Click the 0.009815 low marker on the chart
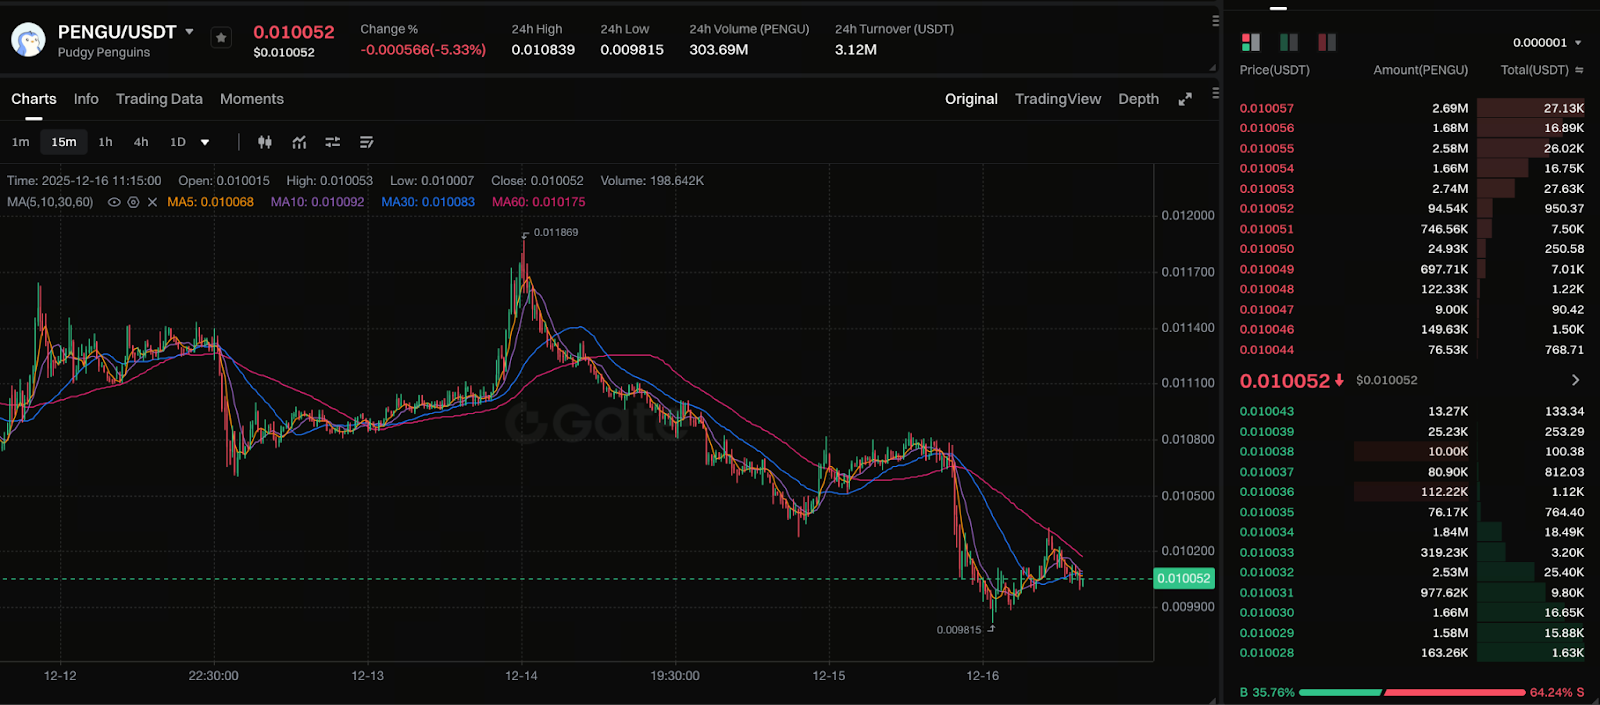The width and height of the screenshot is (1600, 705). coord(959,630)
